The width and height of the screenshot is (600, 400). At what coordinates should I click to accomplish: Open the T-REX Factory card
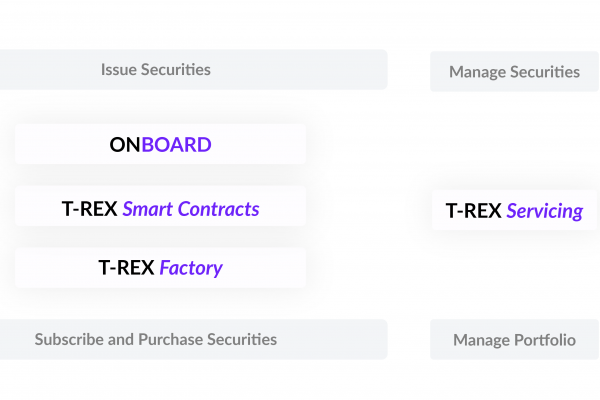coord(160,268)
